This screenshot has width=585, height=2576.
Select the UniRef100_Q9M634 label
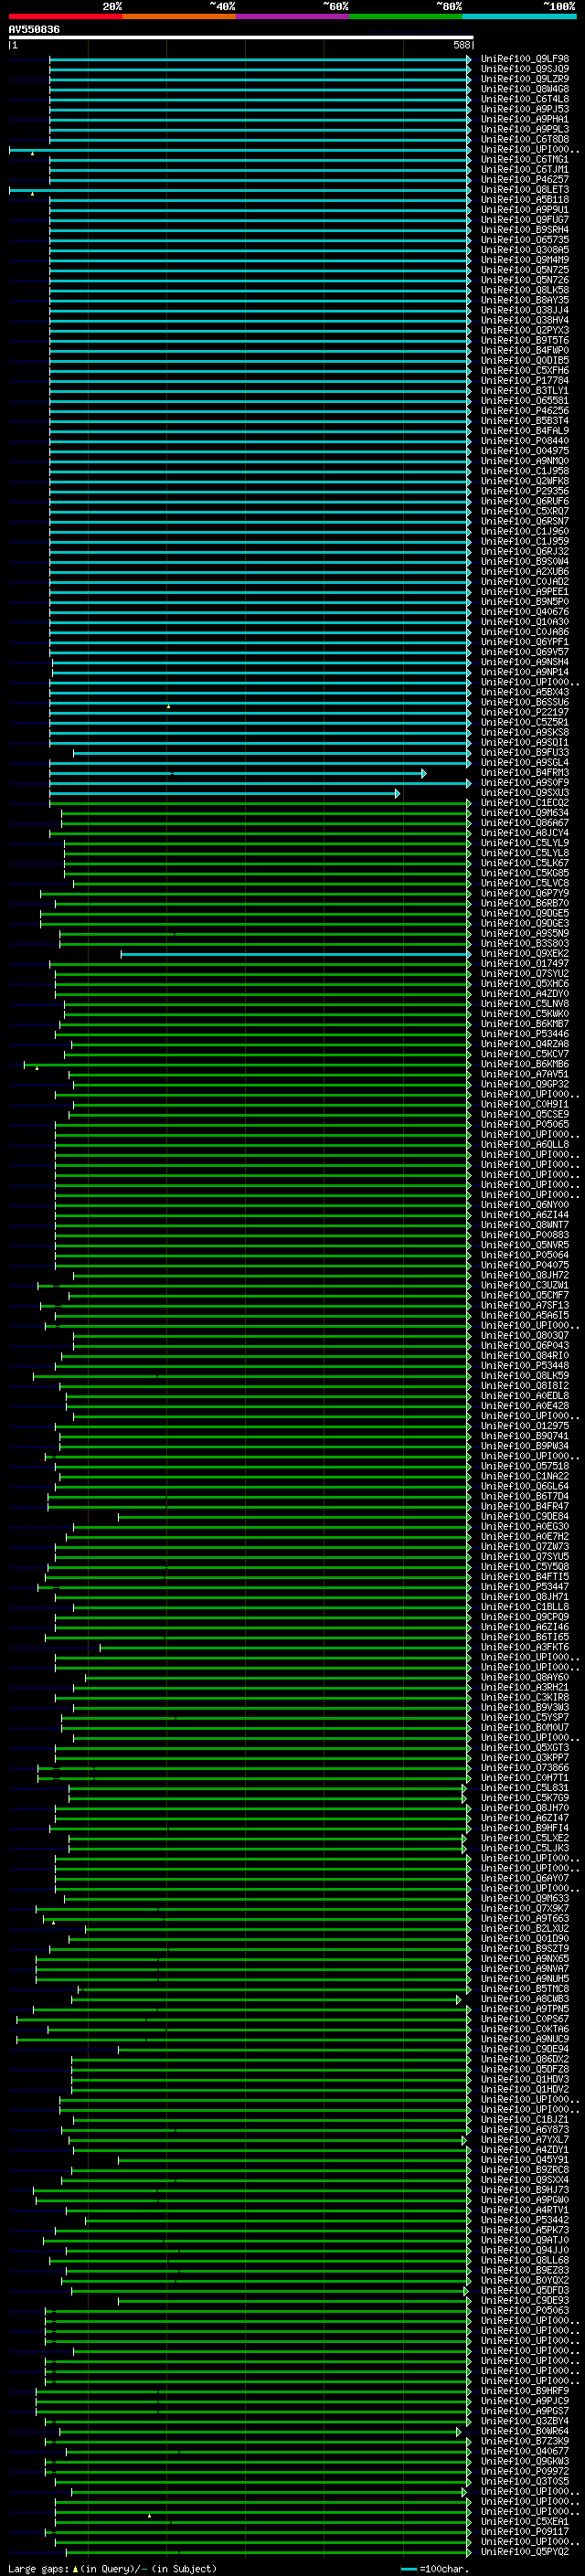click(524, 813)
